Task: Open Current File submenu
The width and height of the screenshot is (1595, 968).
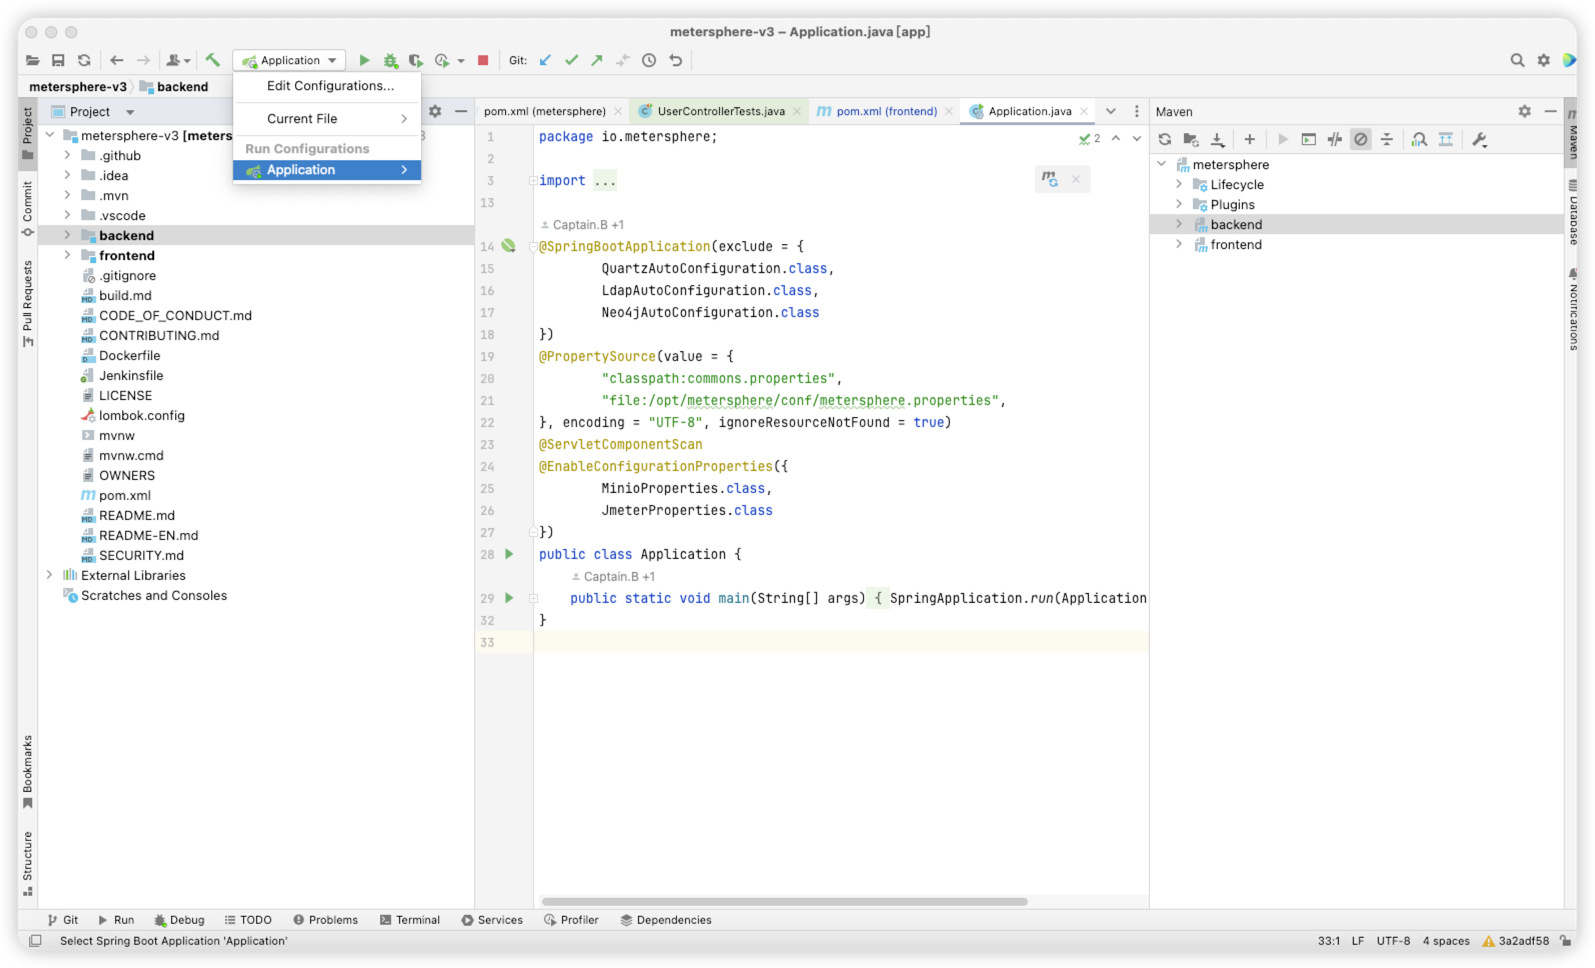Action: tap(327, 118)
